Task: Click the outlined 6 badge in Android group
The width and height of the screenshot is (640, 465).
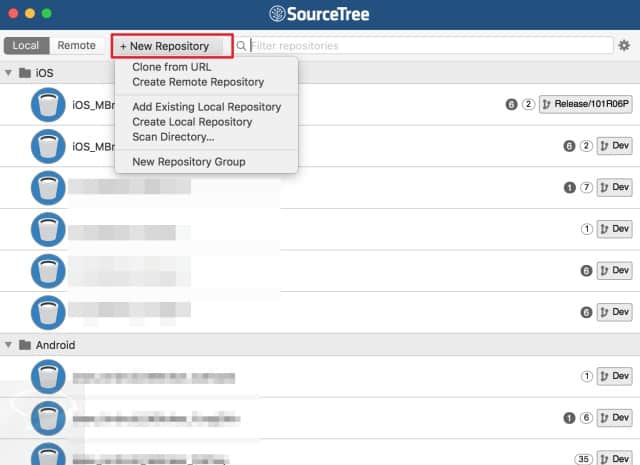Action: [x=587, y=418]
